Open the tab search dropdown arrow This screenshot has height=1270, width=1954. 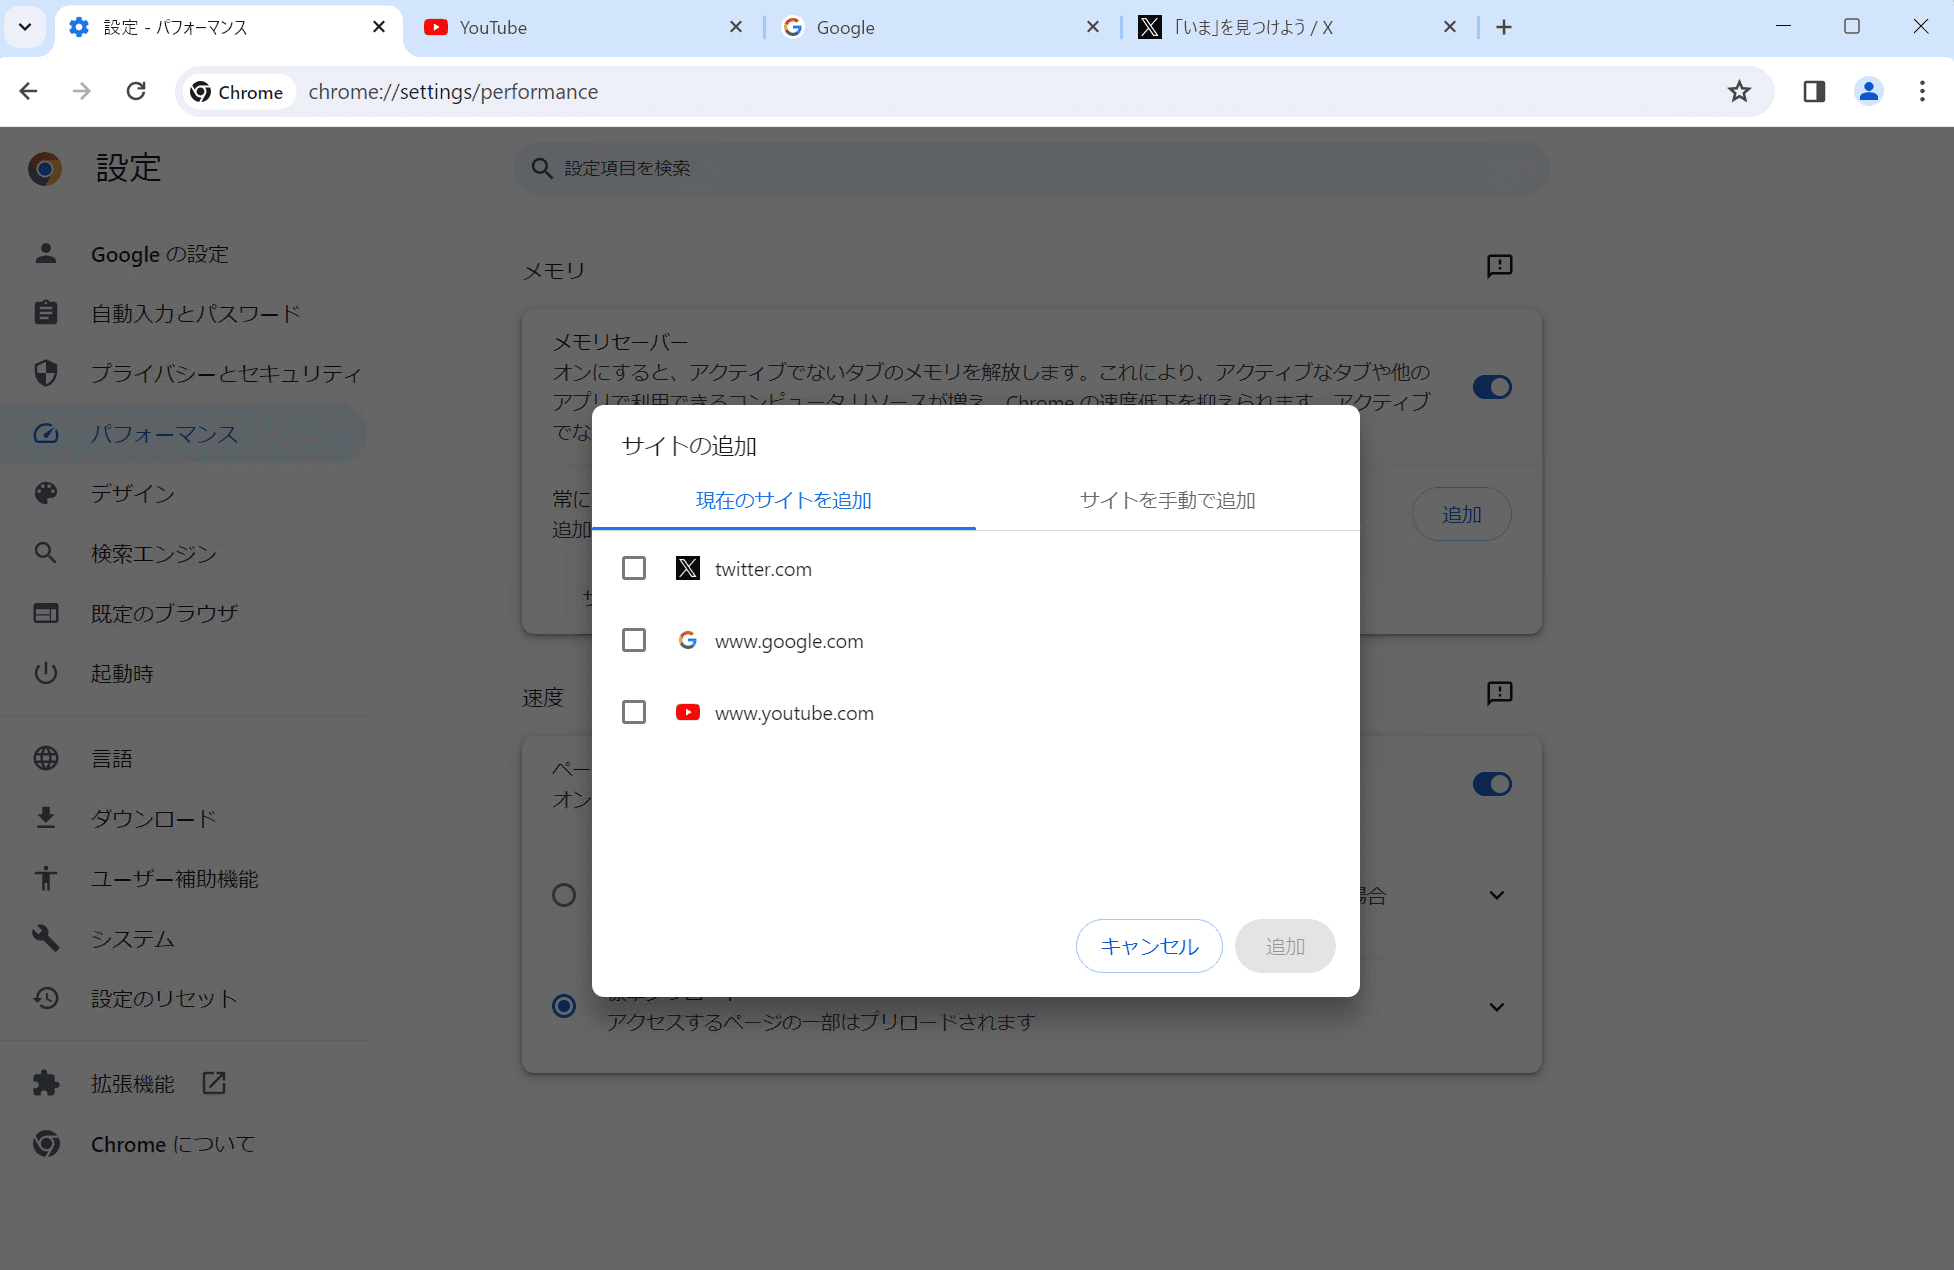pos(25,27)
